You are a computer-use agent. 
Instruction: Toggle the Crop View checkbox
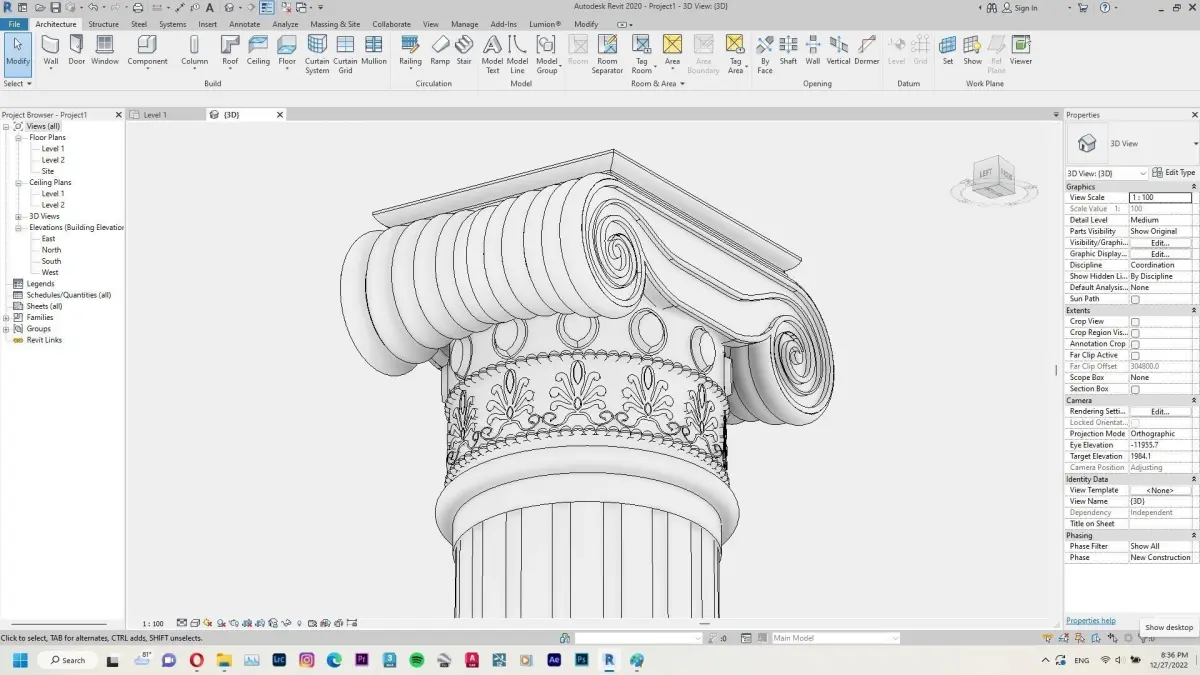click(x=1135, y=322)
